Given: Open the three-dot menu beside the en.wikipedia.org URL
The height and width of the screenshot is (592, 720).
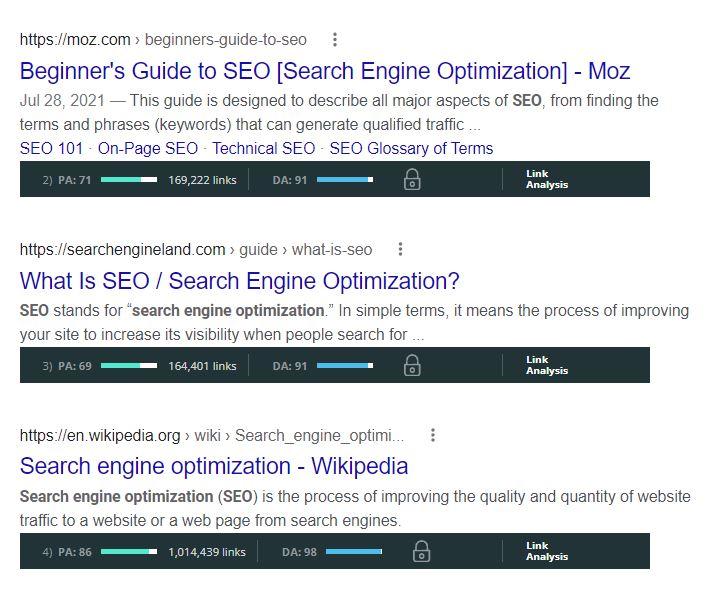Looking at the screenshot, I should (433, 435).
